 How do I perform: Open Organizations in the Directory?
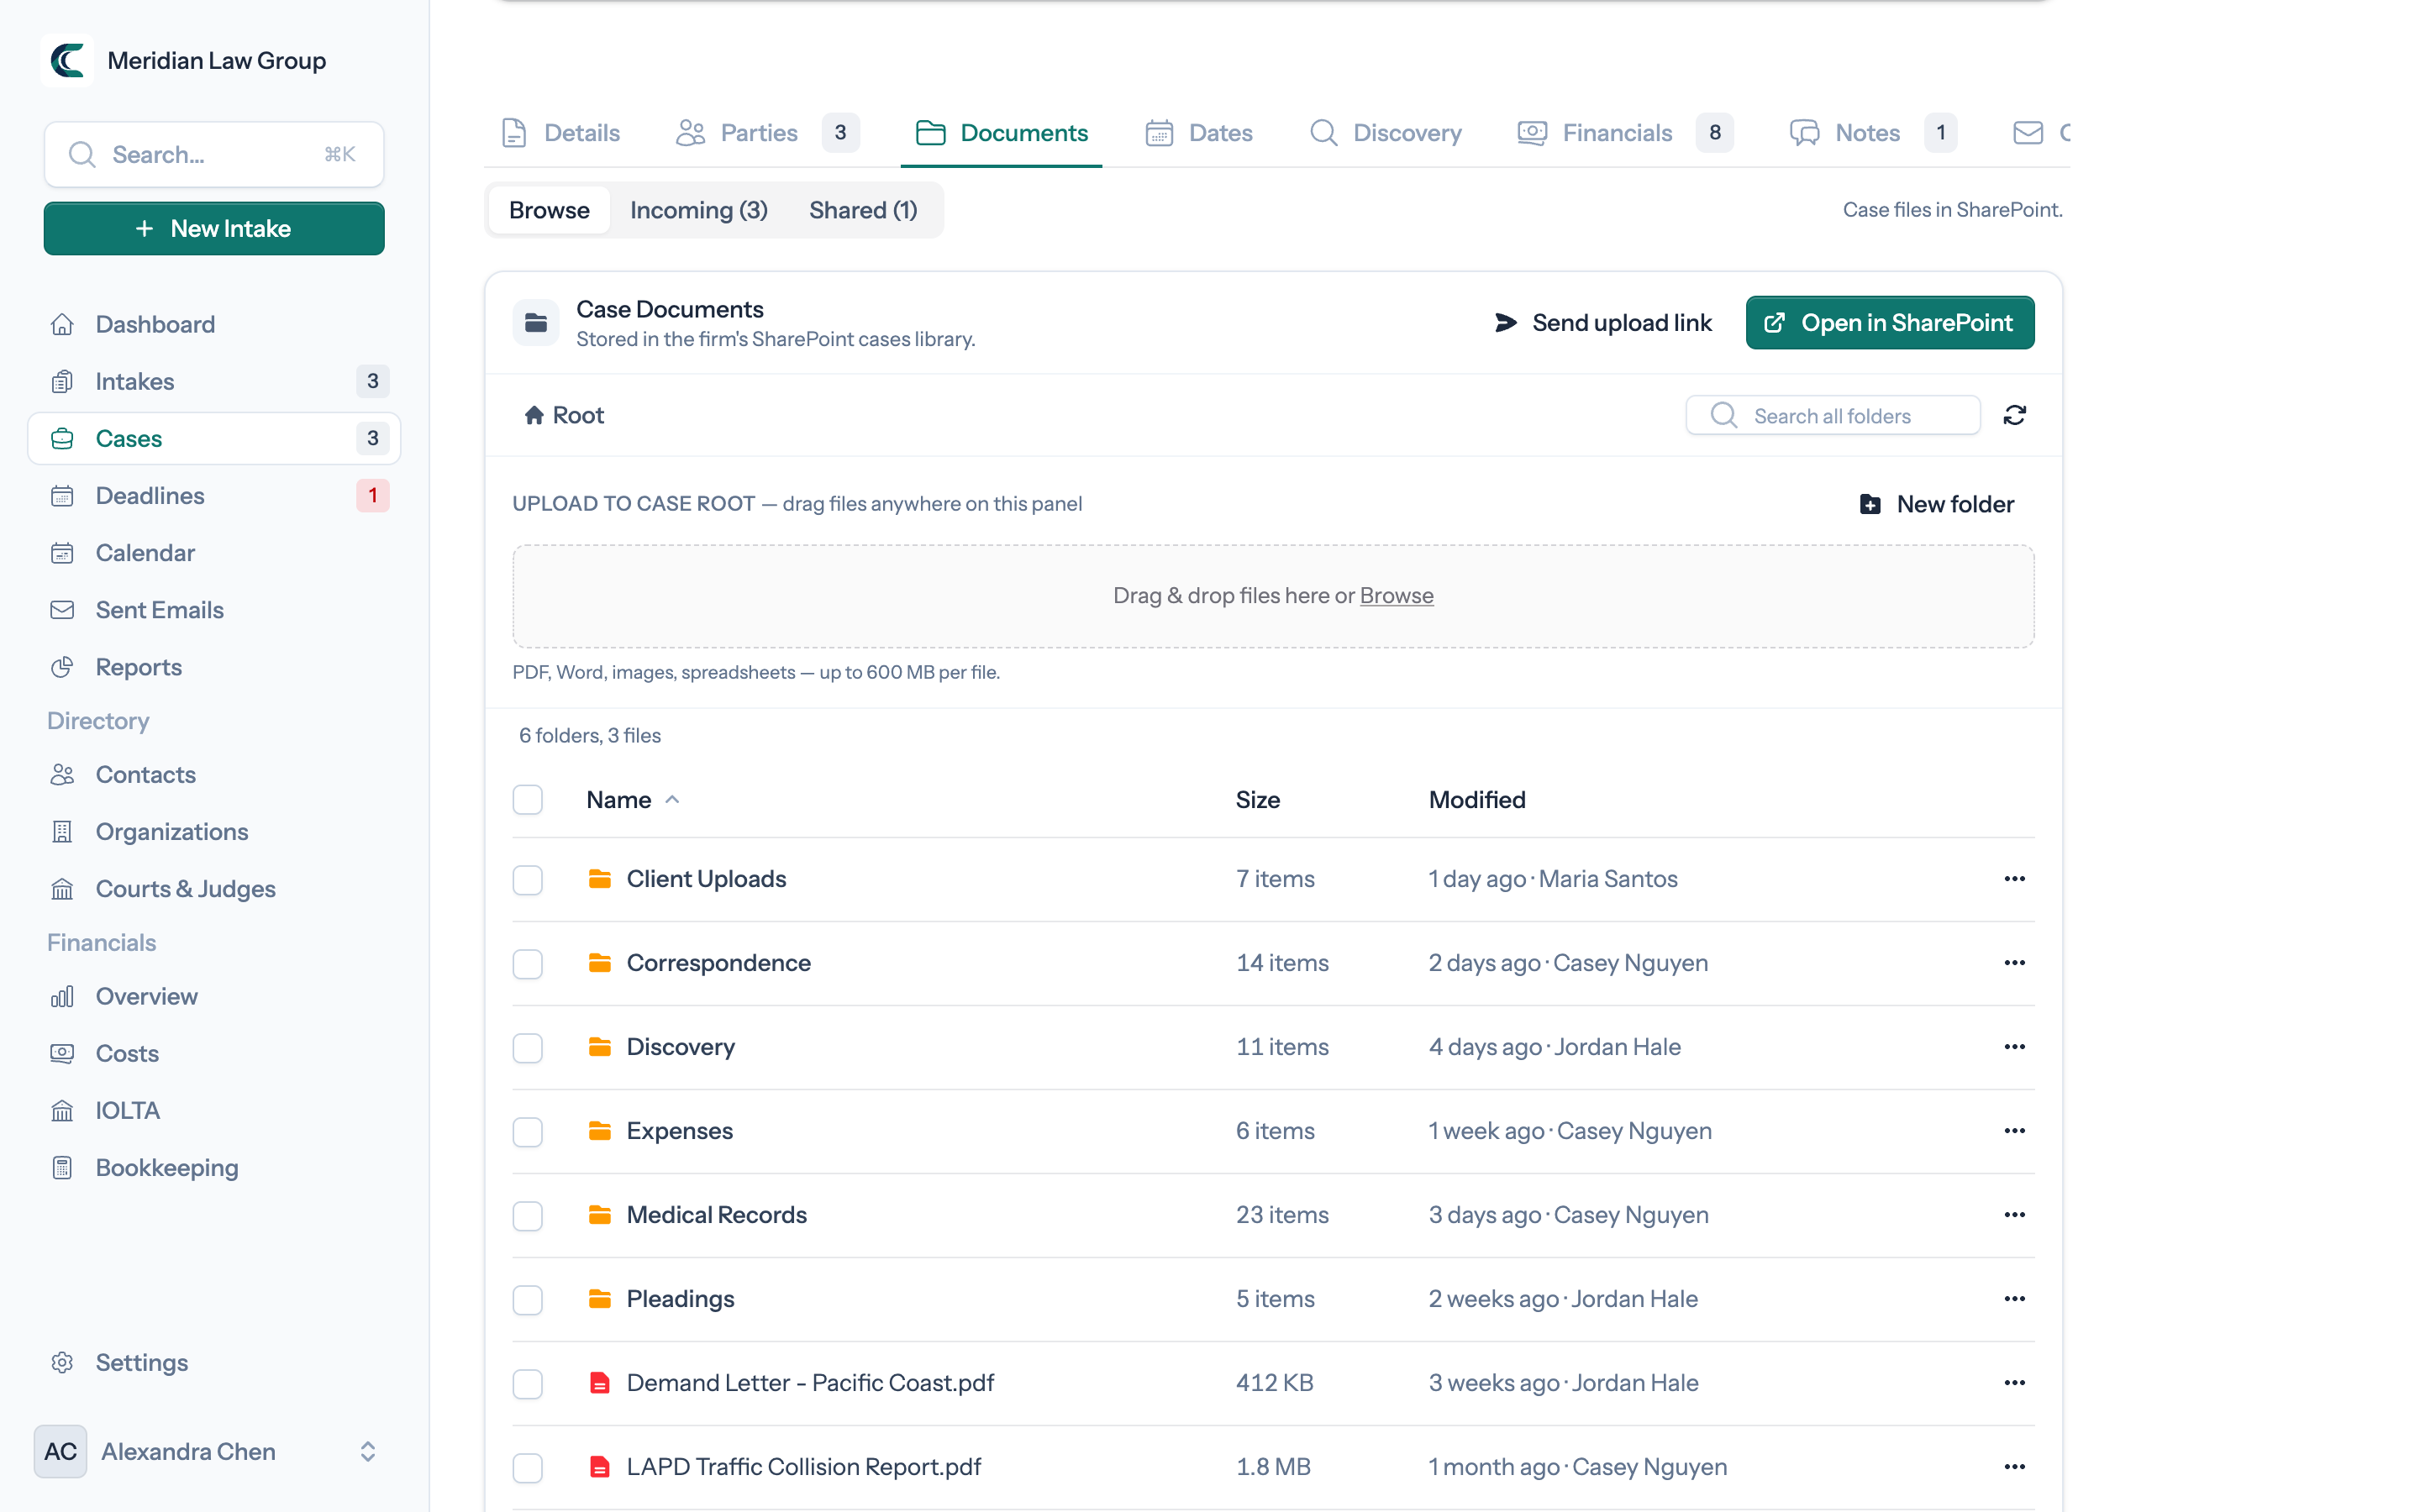pos(214,831)
